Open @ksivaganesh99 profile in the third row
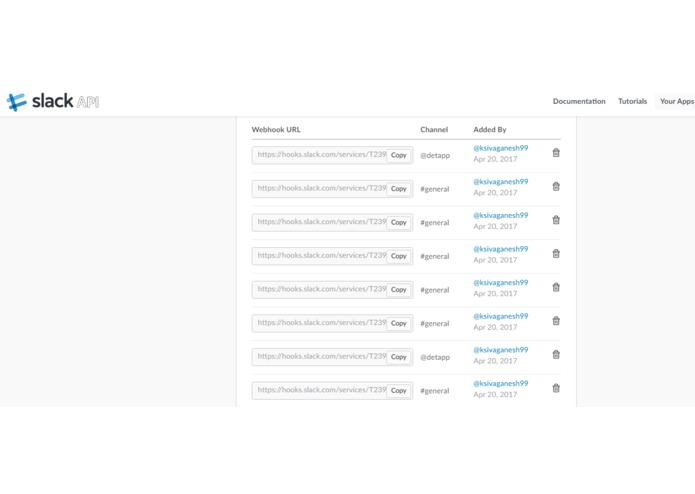This screenshot has width=695, height=494. pos(500,216)
